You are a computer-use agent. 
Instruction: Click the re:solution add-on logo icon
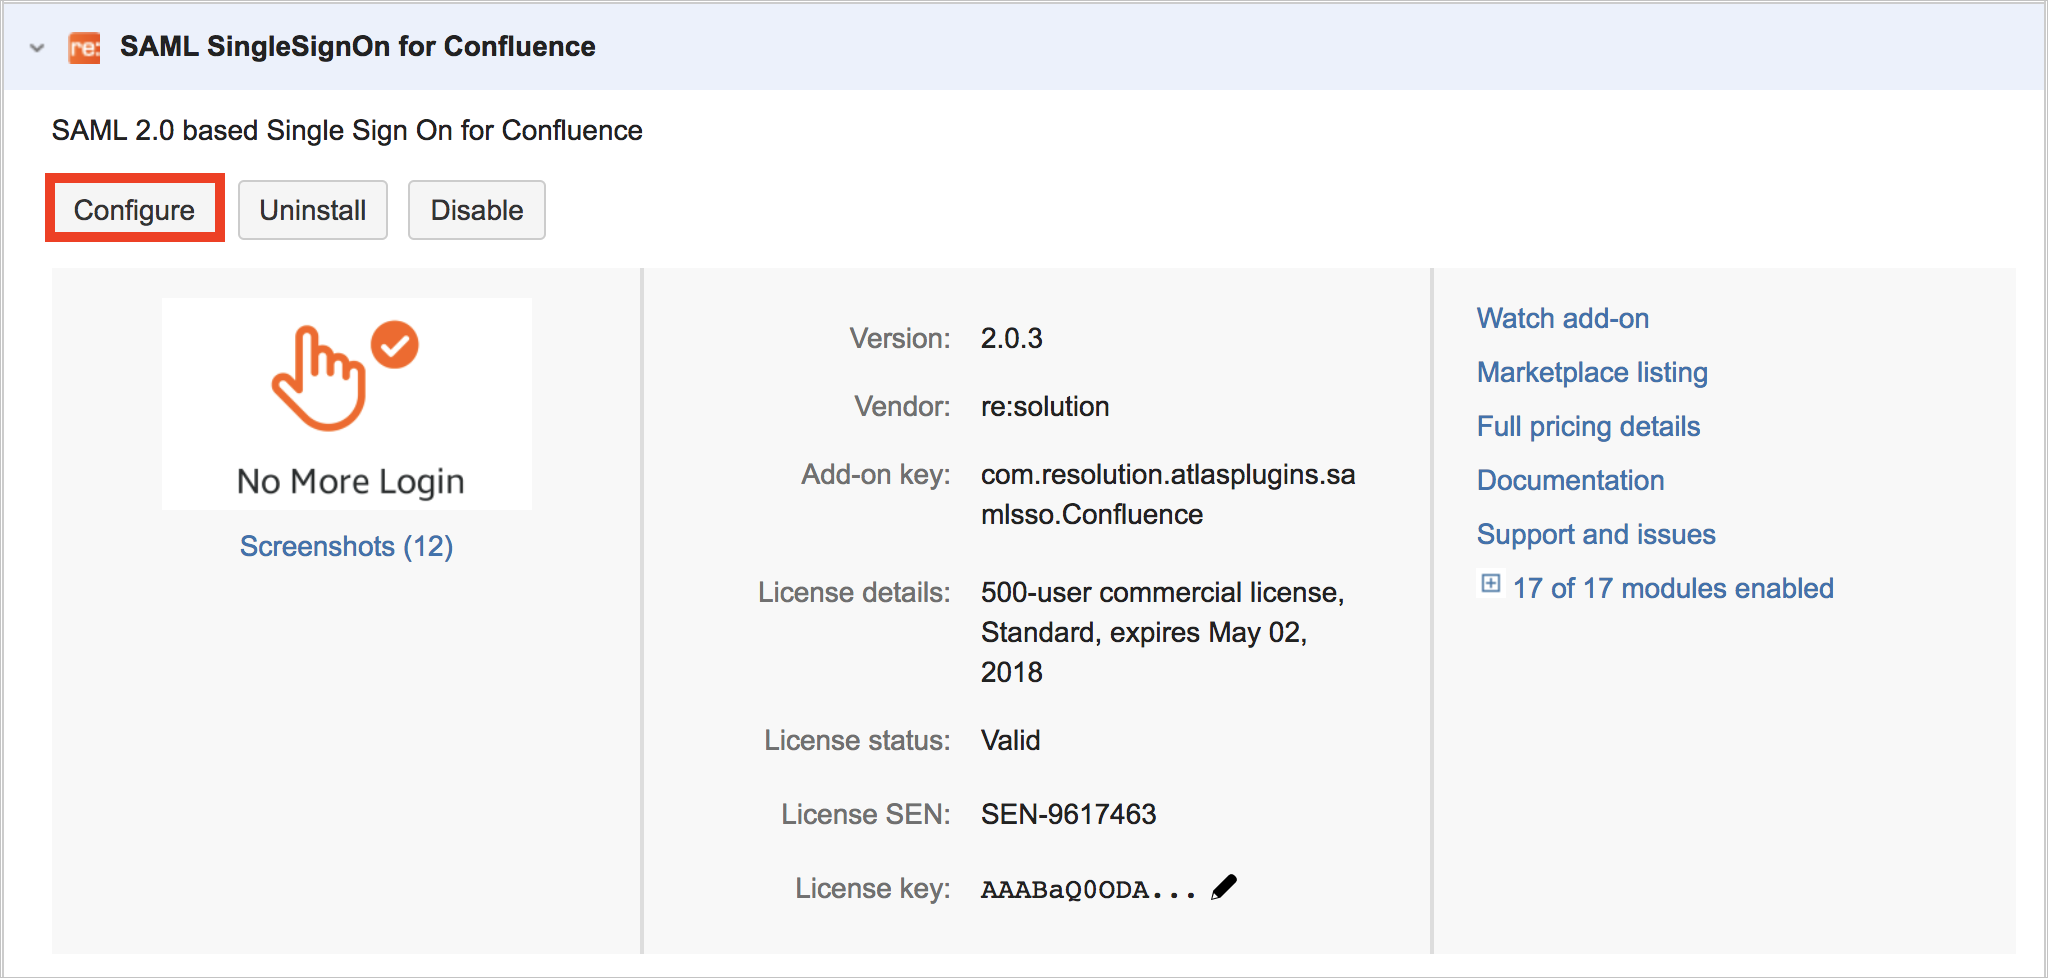click(84, 47)
